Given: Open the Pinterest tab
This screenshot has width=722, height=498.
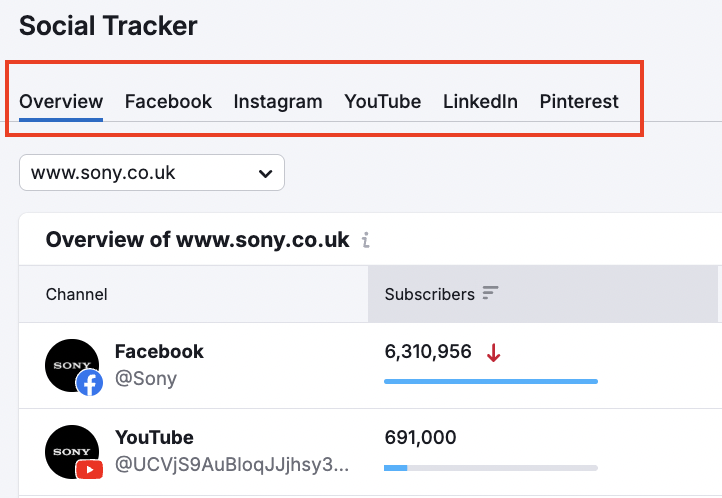Looking at the screenshot, I should pyautogui.click(x=579, y=101).
